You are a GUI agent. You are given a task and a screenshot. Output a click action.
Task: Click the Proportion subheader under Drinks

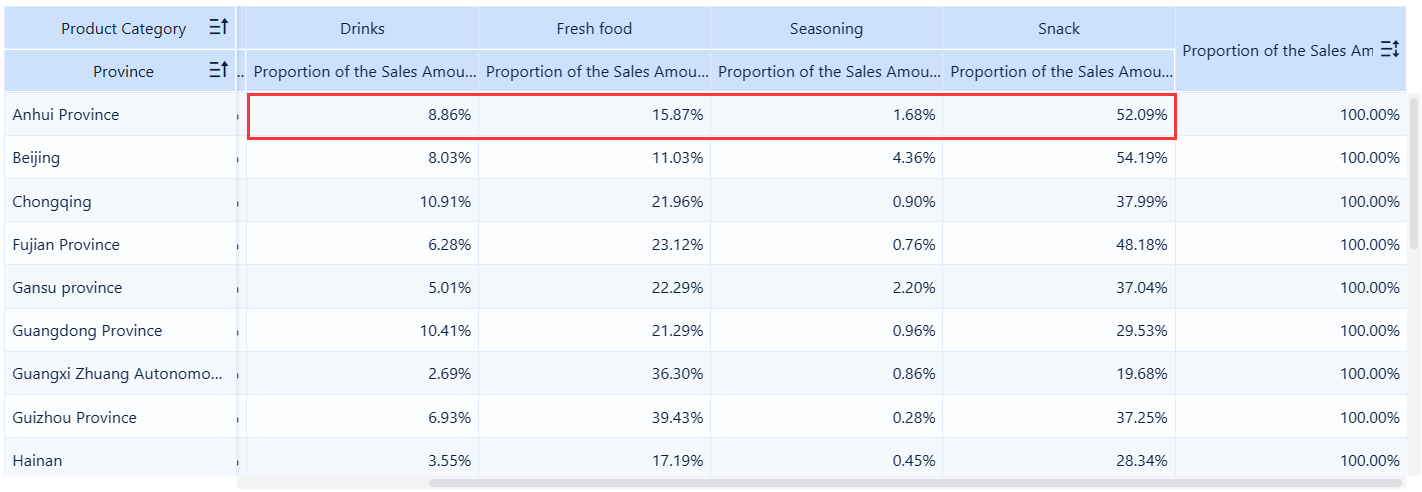point(362,72)
